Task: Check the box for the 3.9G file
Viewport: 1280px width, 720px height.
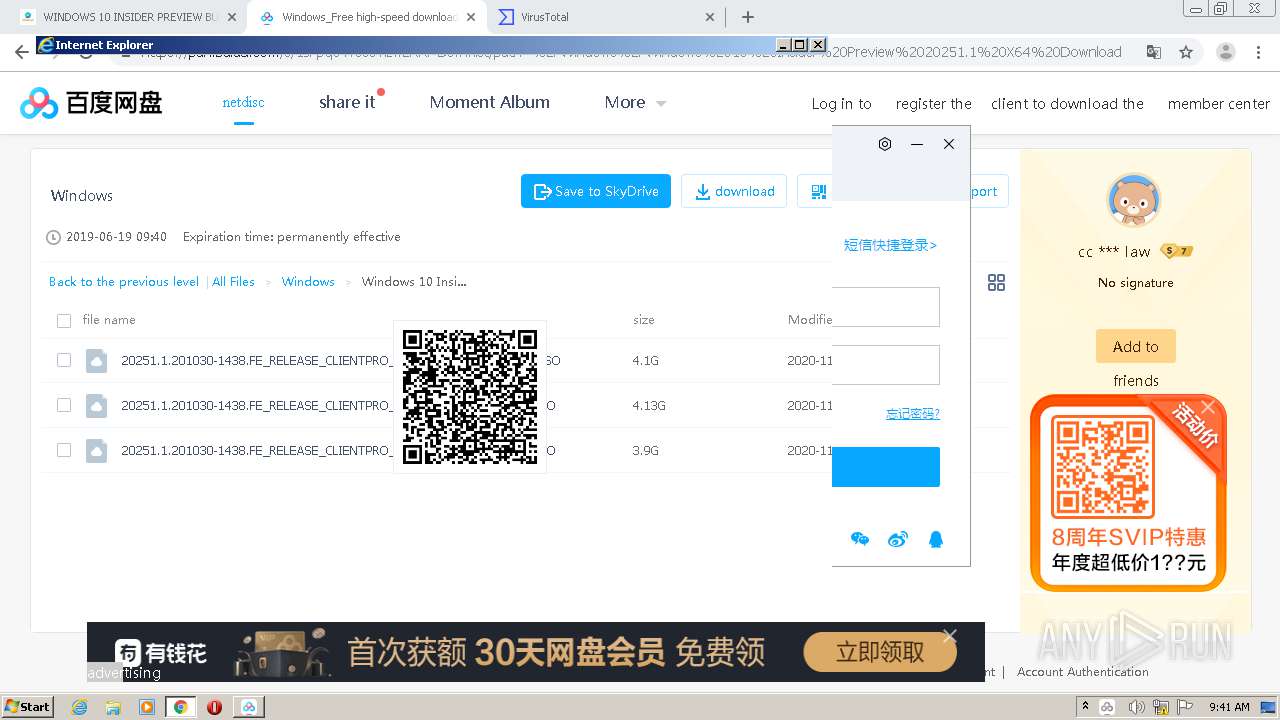Action: 64,450
